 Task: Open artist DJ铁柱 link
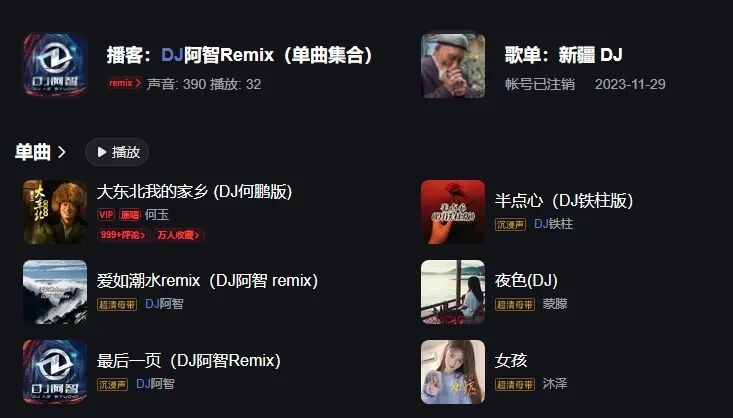(x=553, y=224)
